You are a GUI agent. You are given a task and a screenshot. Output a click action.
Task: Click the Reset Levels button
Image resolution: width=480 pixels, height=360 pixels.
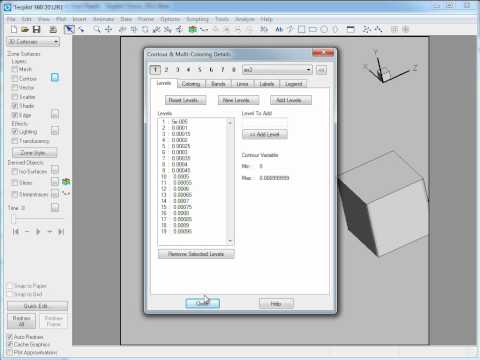pyautogui.click(x=185, y=100)
